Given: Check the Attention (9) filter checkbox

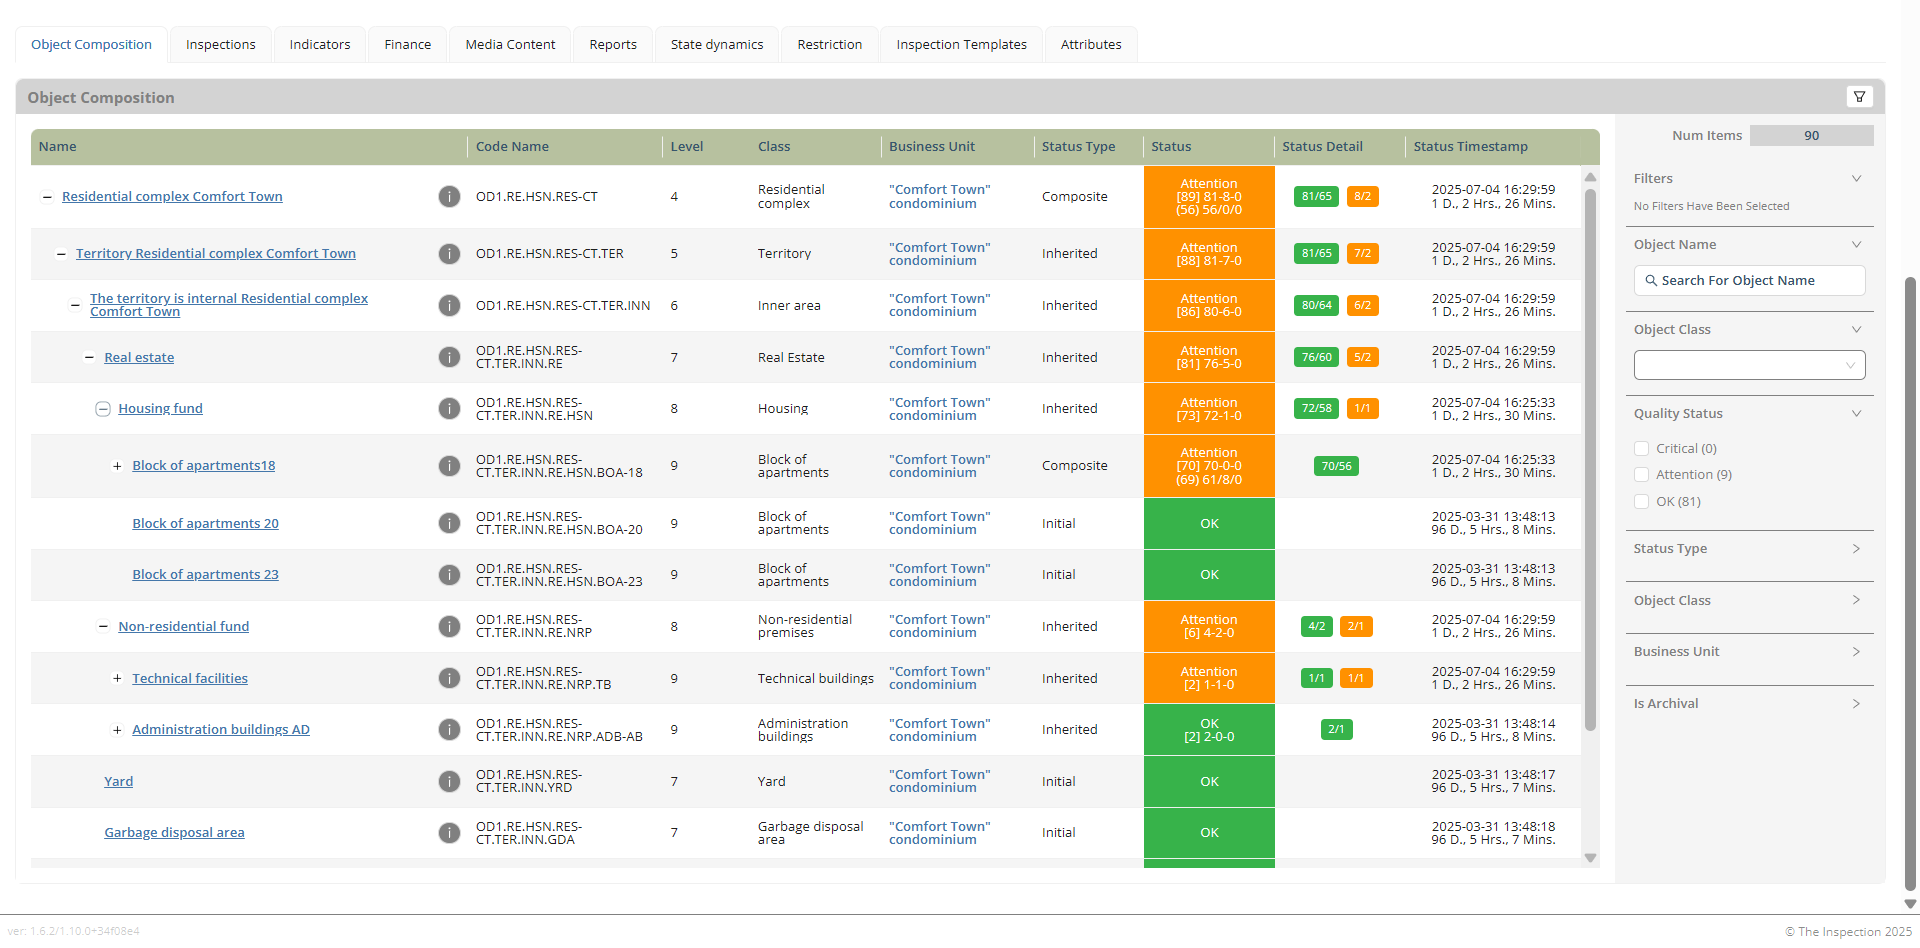Looking at the screenshot, I should tap(1641, 475).
